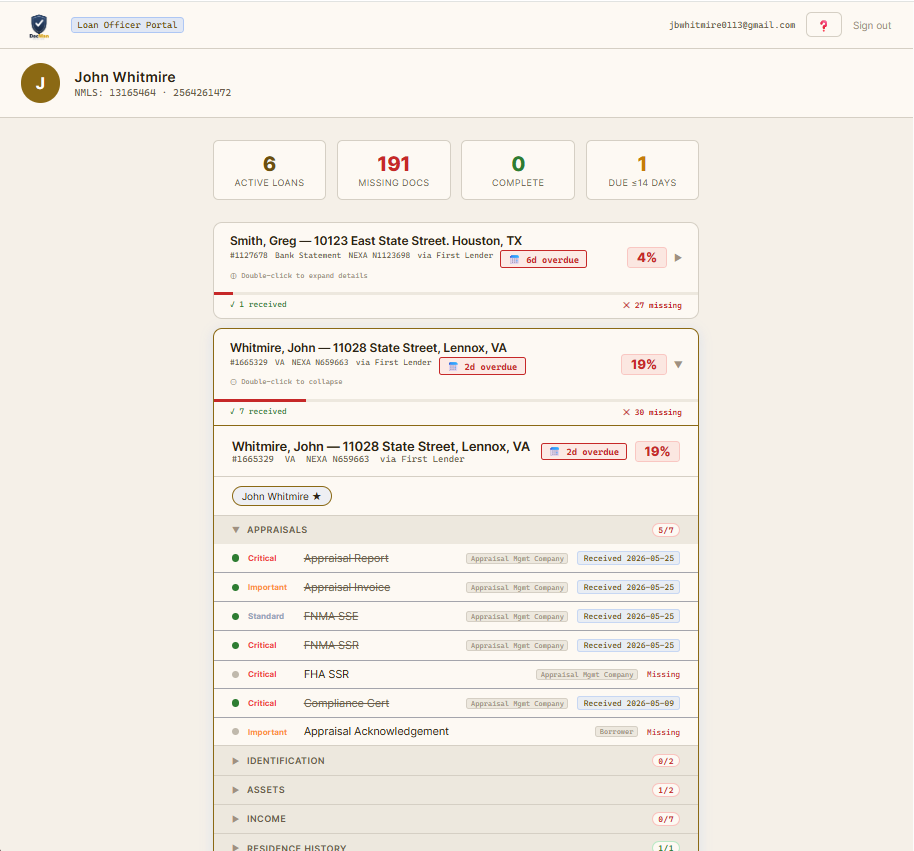Viewport: 914px width, 851px height.
Task: Click the 1/2 count on ASSETS
Action: pyautogui.click(x=666, y=790)
